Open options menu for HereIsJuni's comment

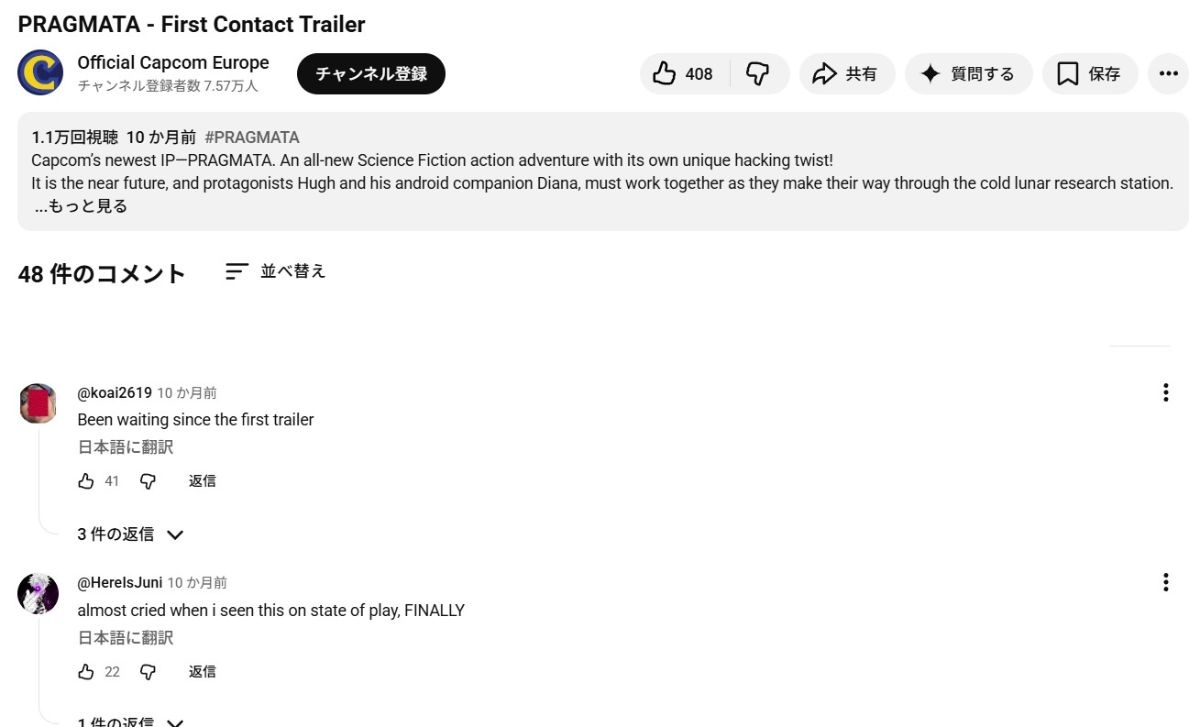1165,582
